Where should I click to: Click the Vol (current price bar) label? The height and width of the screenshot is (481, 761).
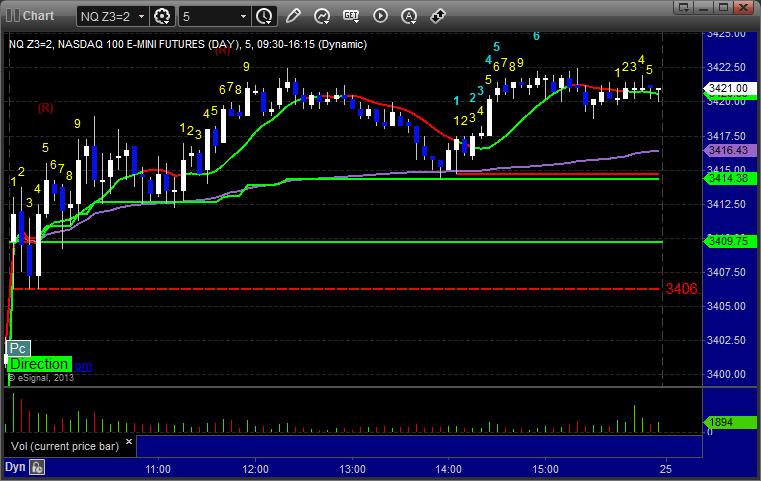coord(65,446)
